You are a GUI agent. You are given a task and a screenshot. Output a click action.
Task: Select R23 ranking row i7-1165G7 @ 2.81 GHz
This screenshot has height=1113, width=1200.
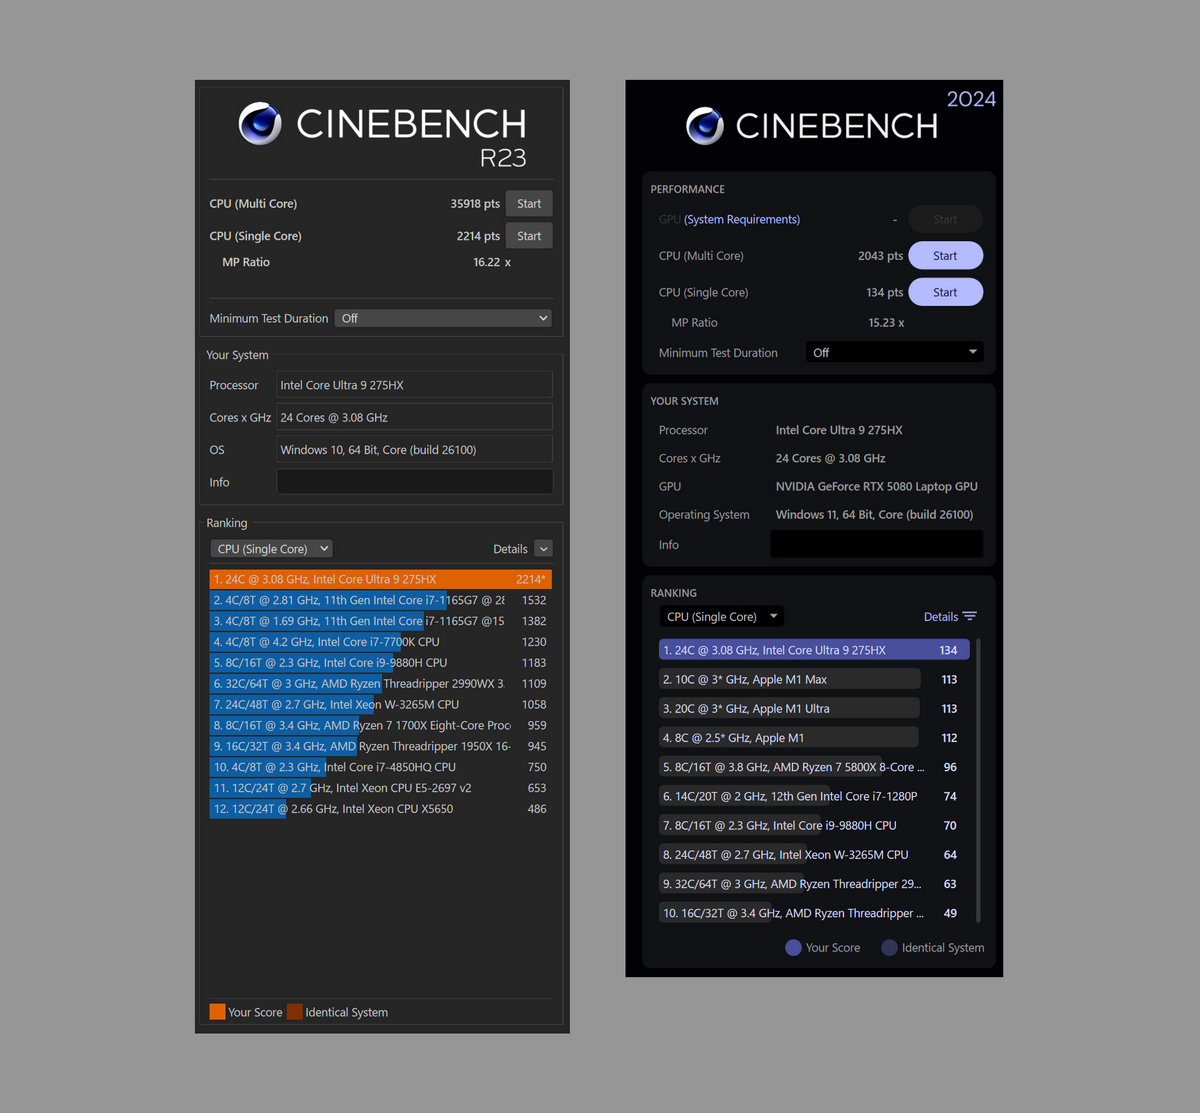(x=380, y=600)
